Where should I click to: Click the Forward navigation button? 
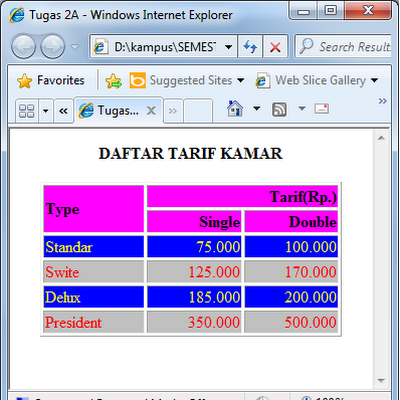point(52,47)
